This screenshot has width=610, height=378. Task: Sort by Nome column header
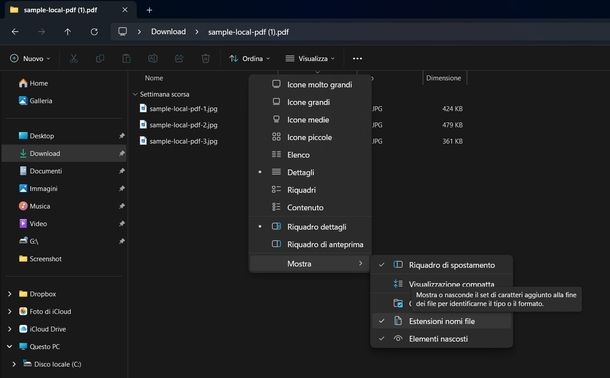coord(154,78)
